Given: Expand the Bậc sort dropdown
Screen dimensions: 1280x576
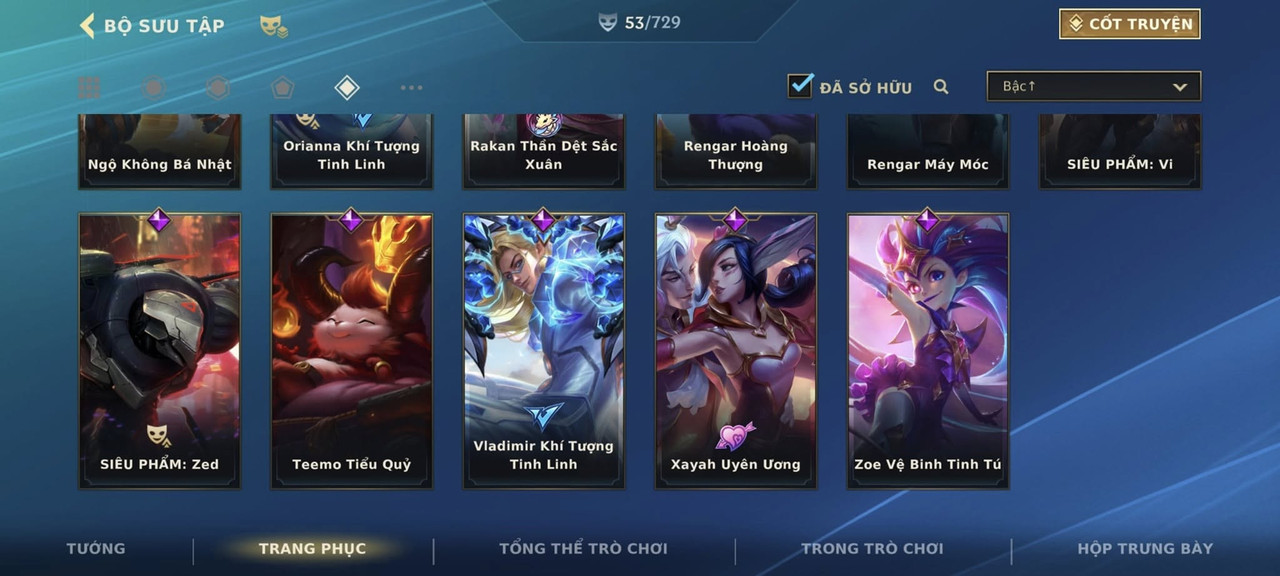Looking at the screenshot, I should coord(1094,87).
